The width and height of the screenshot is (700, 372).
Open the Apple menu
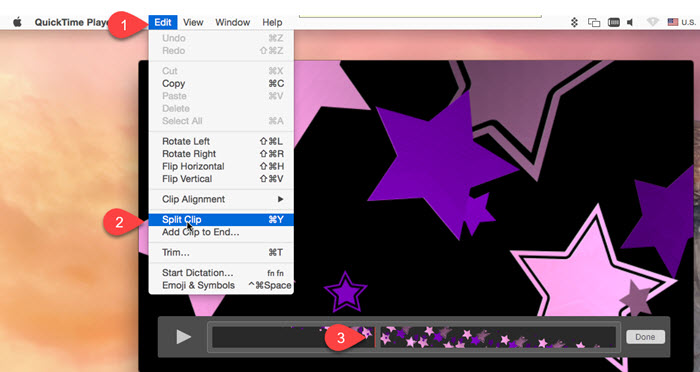(x=17, y=22)
